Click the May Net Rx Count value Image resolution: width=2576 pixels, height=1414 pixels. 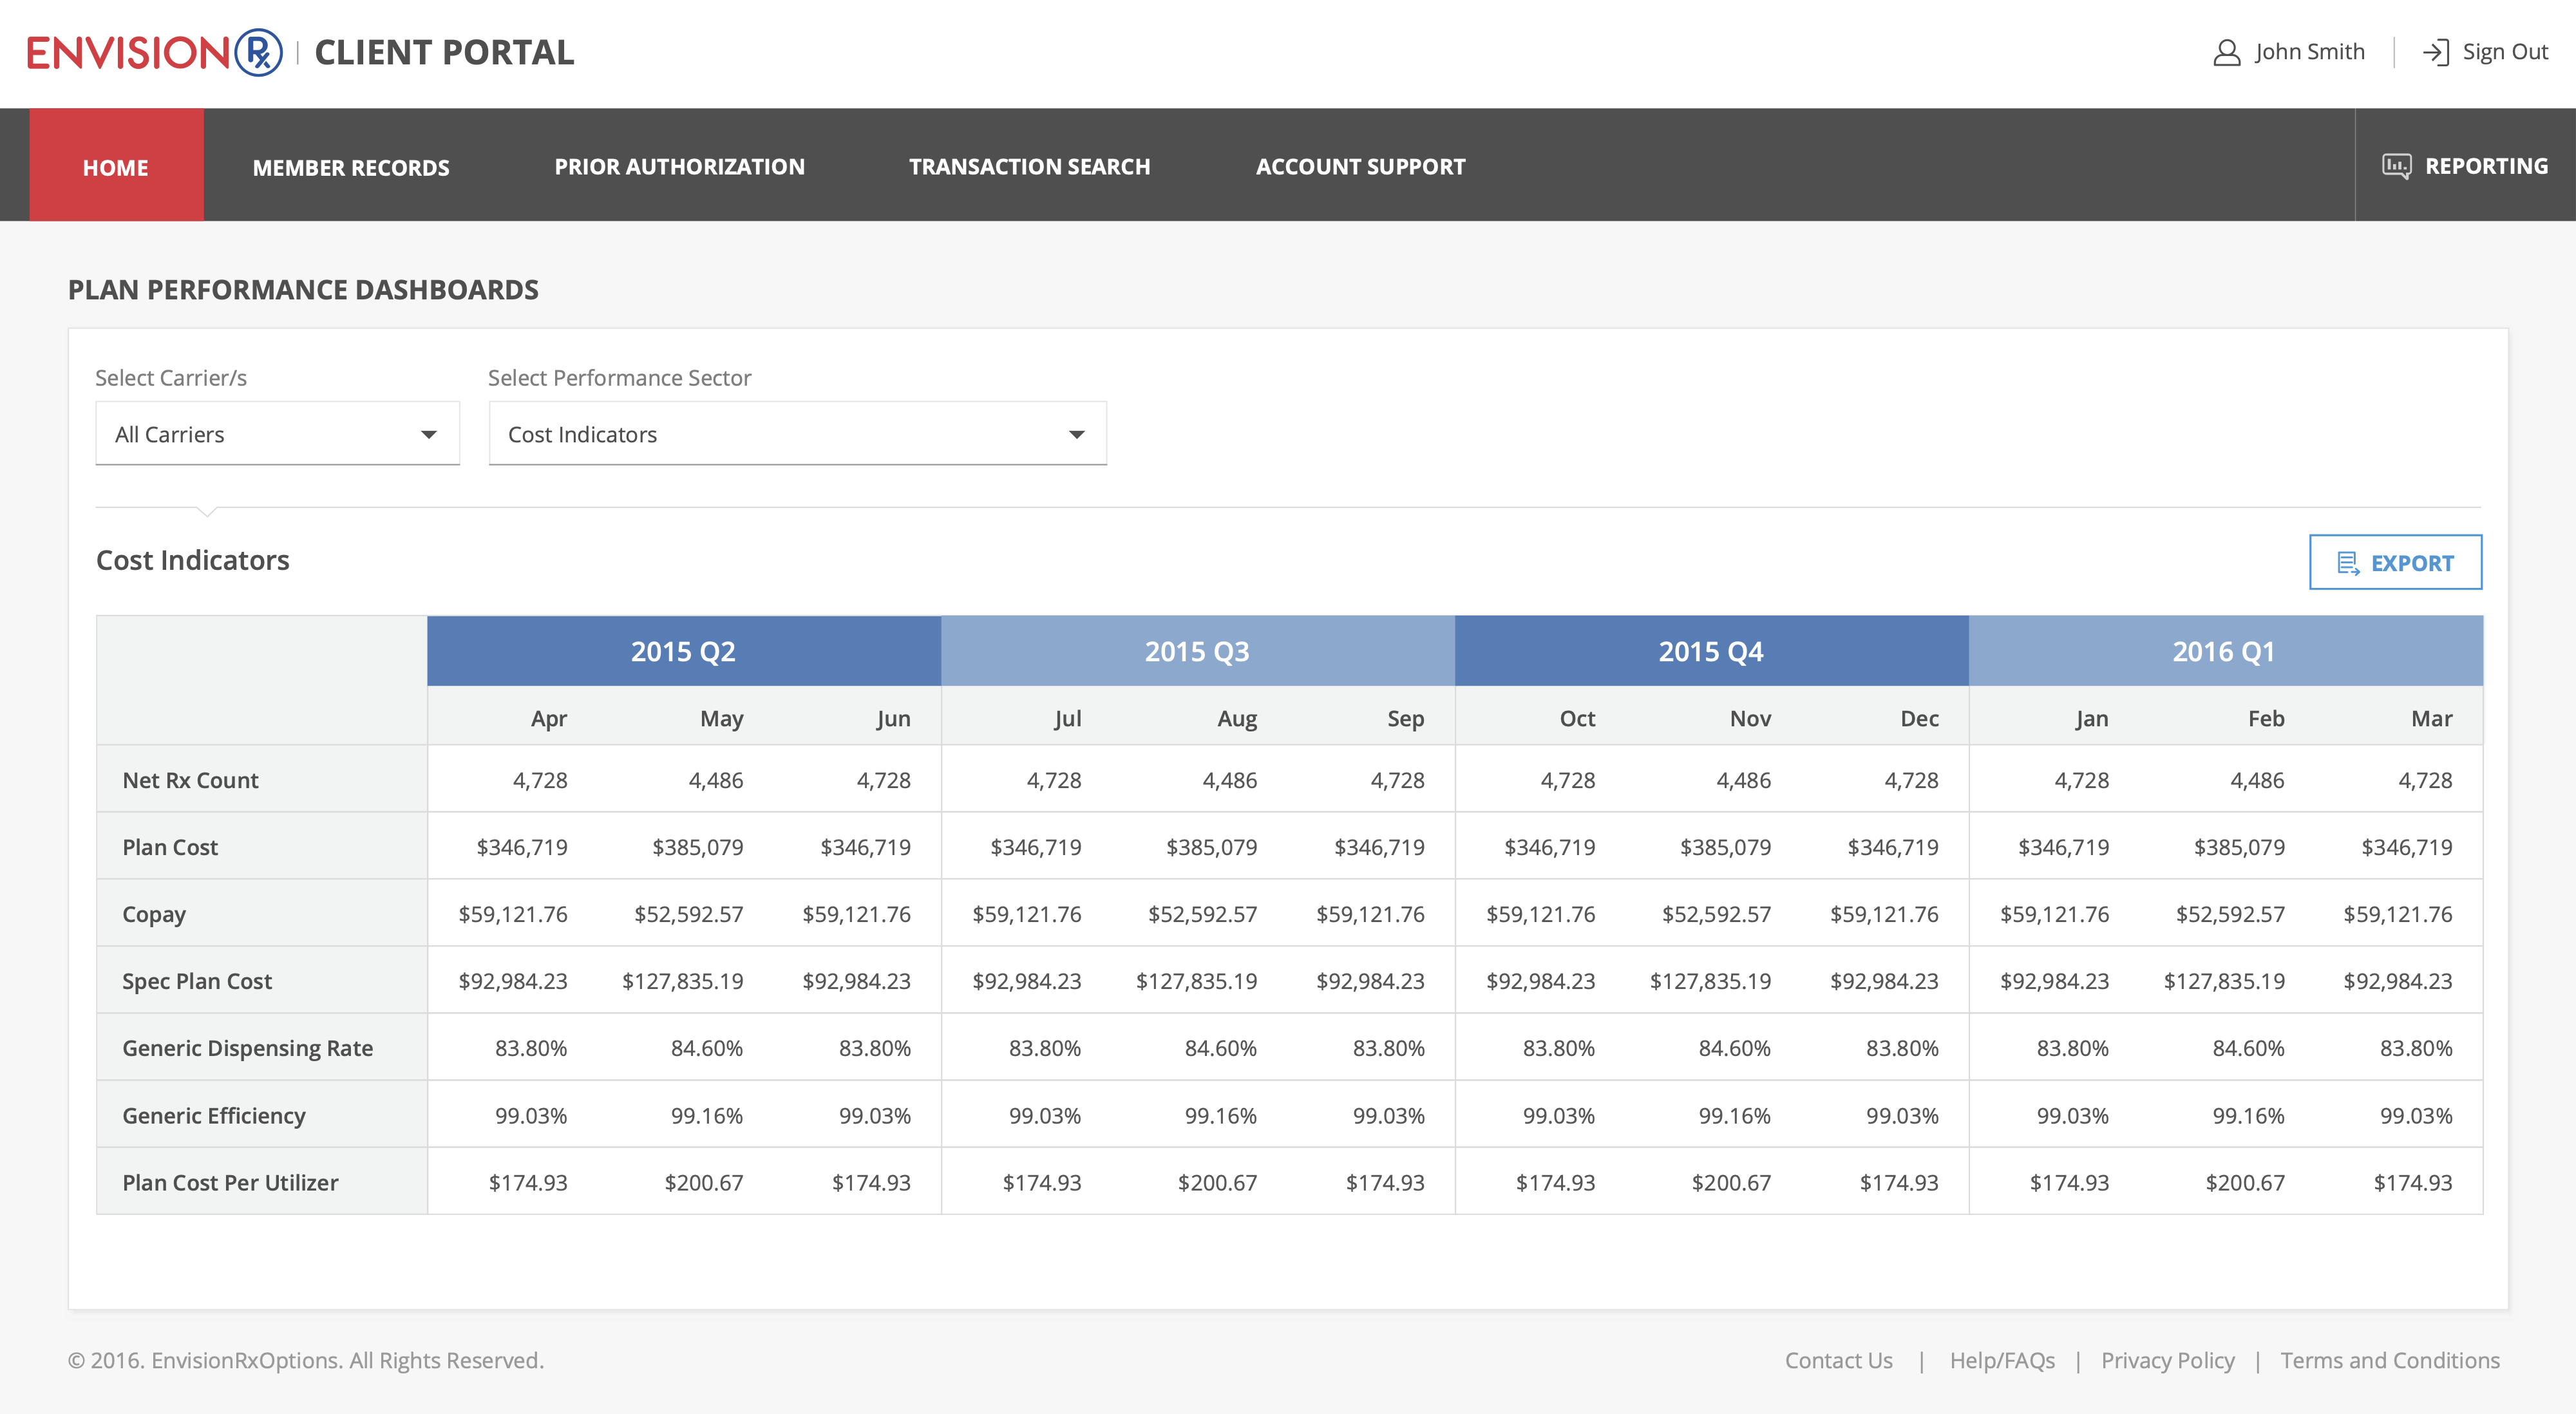coord(715,780)
